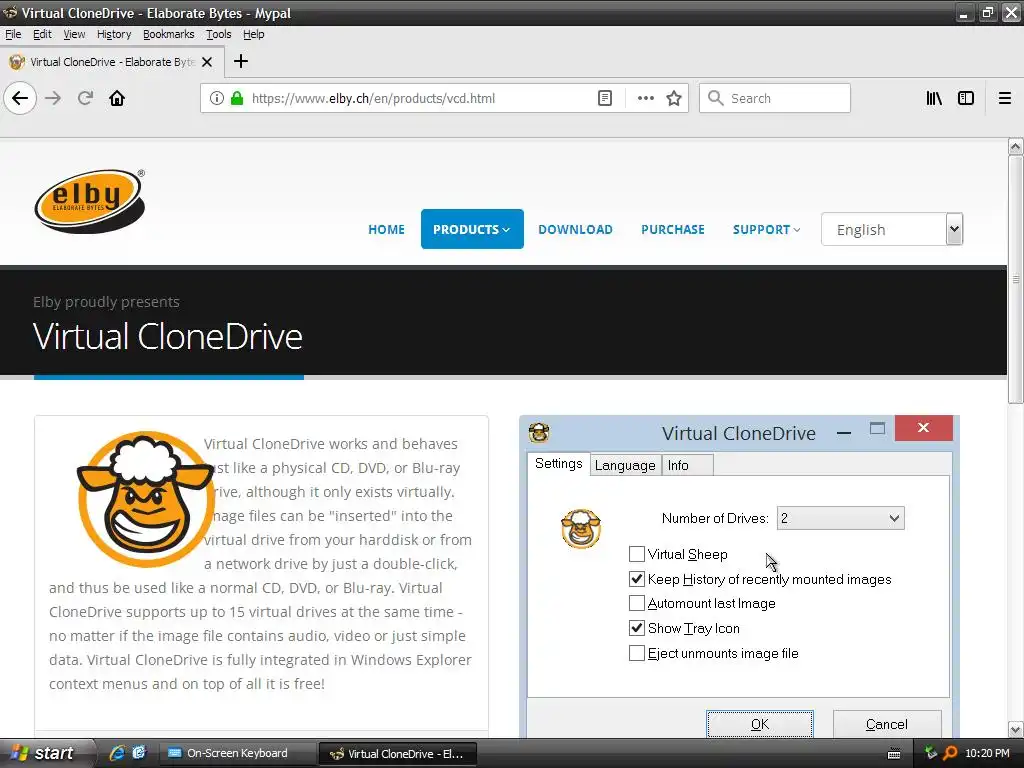Click the page scrollbar down arrow
Screen dimensions: 1024x768
click(x=1015, y=729)
